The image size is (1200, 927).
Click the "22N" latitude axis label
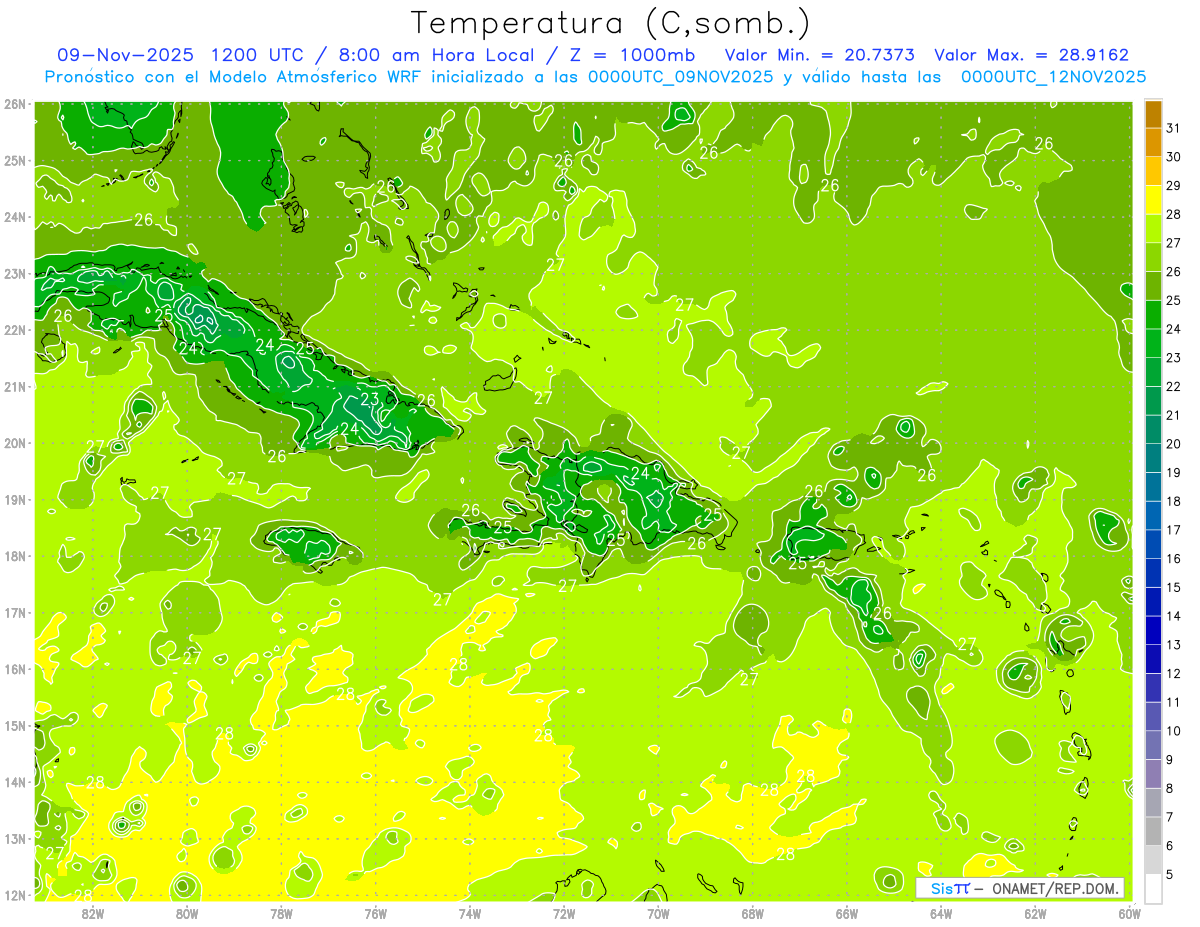coord(16,330)
